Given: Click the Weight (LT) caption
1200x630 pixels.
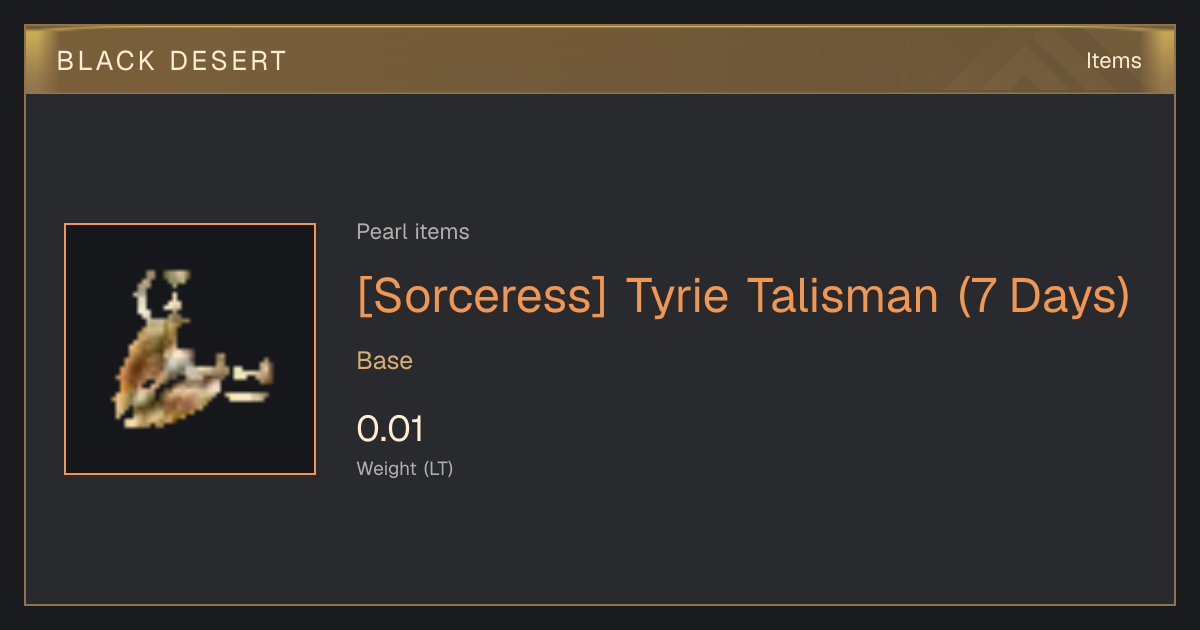Looking at the screenshot, I should click(x=405, y=468).
